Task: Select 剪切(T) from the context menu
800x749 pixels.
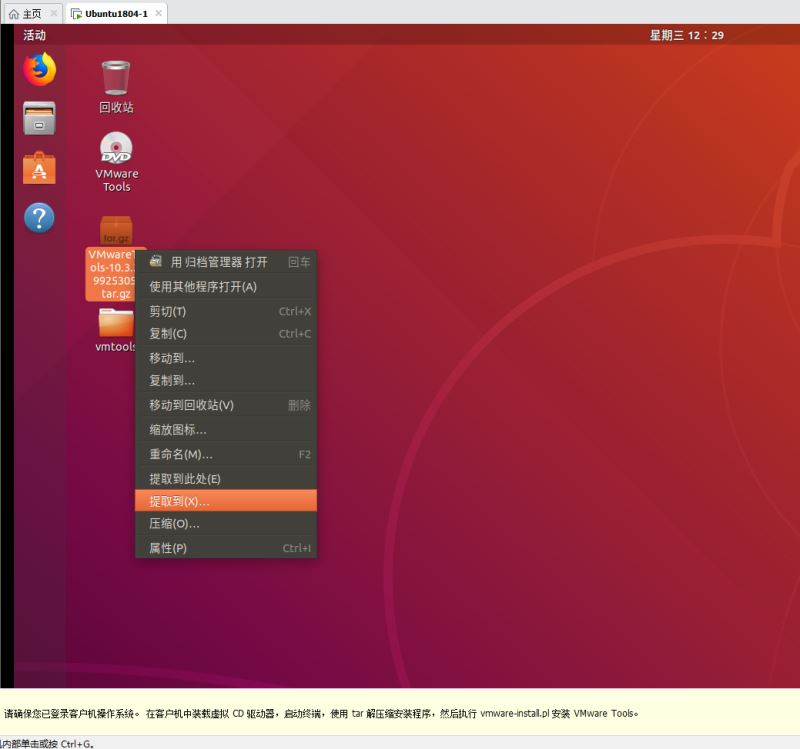Action: (x=226, y=311)
